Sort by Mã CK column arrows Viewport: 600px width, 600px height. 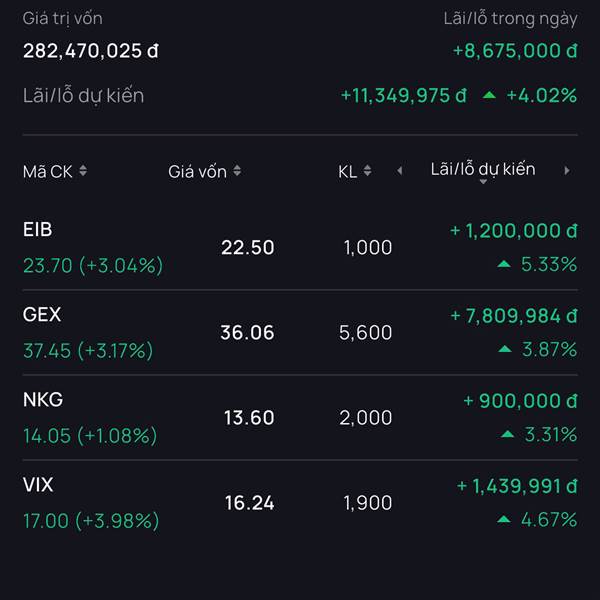click(x=83, y=172)
